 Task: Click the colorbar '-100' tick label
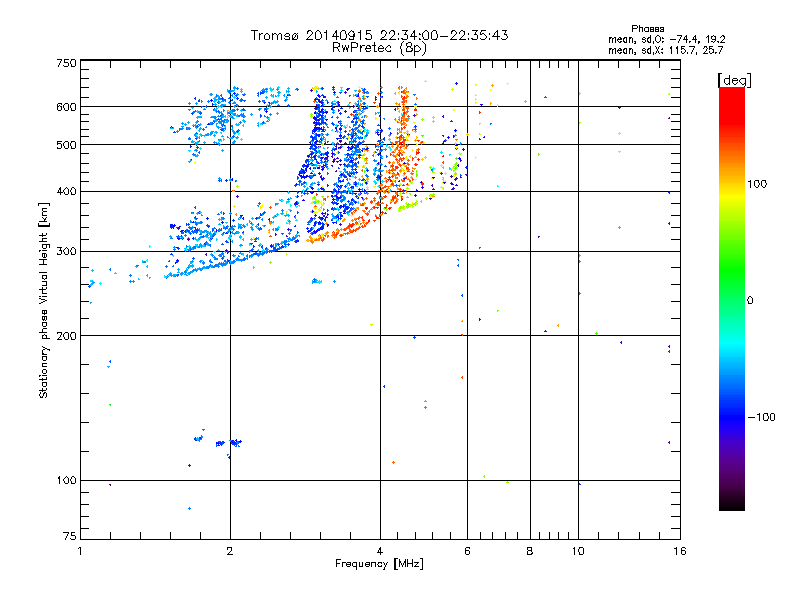click(761, 417)
